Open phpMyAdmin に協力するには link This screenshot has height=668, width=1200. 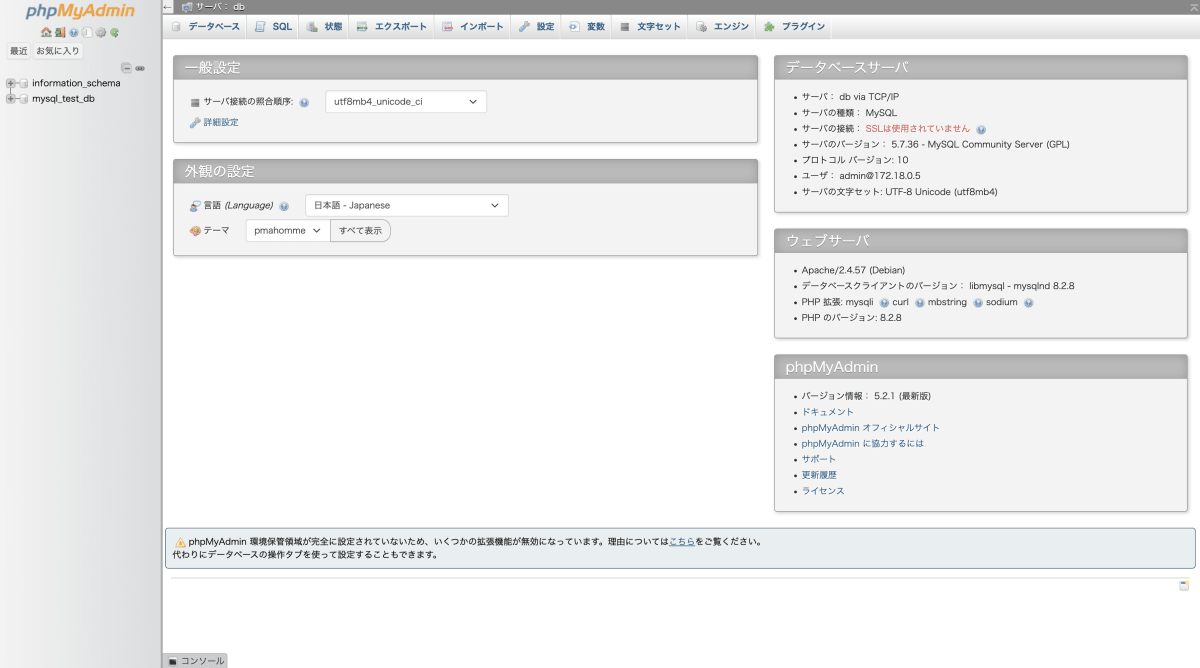click(863, 444)
